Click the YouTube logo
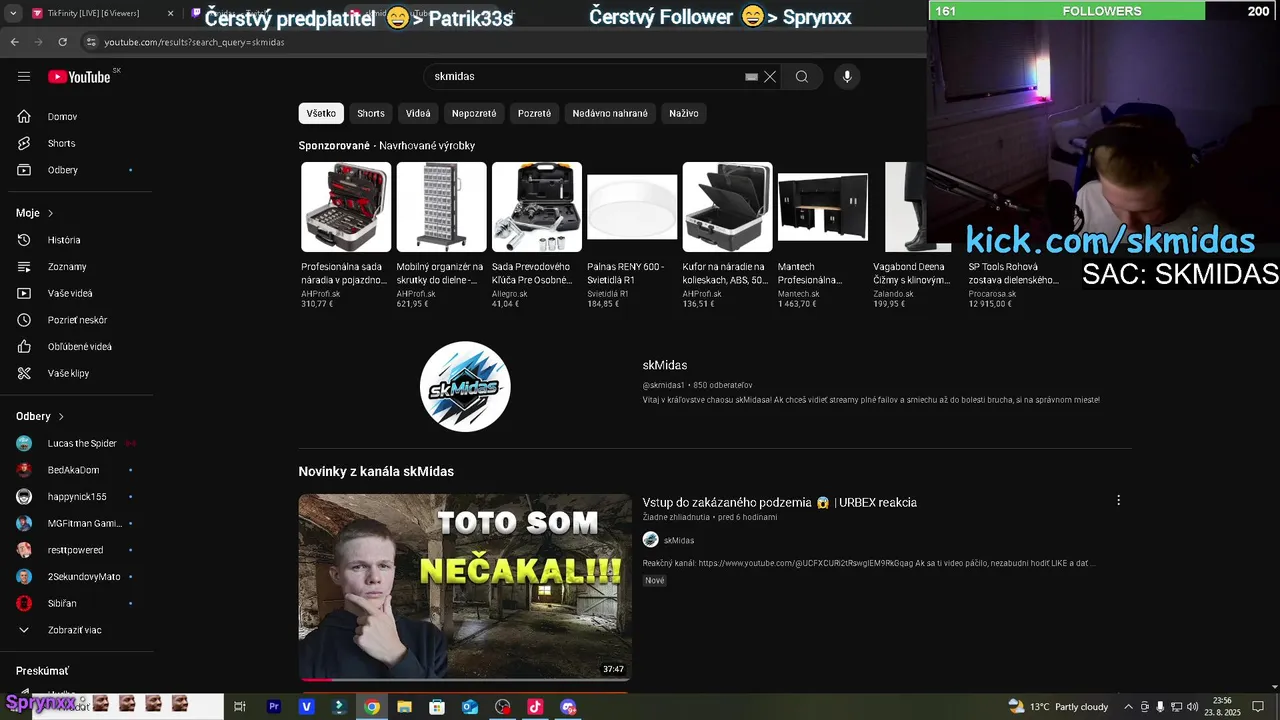Image resolution: width=1280 pixels, height=720 pixels. point(79,77)
